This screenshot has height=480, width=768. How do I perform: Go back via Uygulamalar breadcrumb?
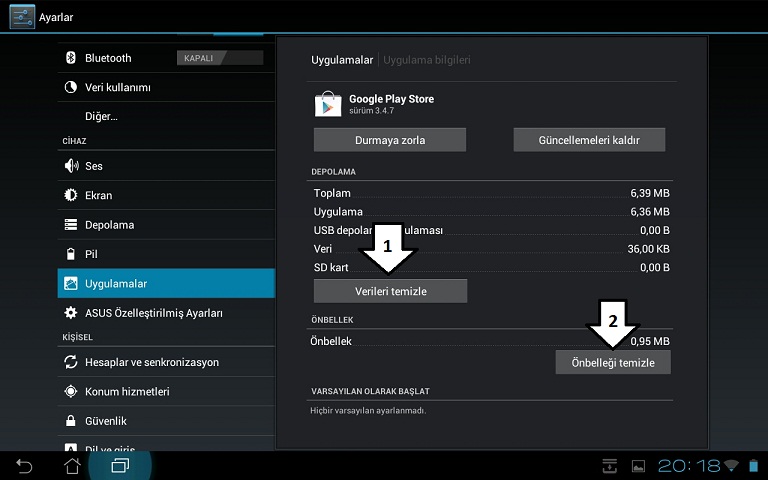(342, 60)
